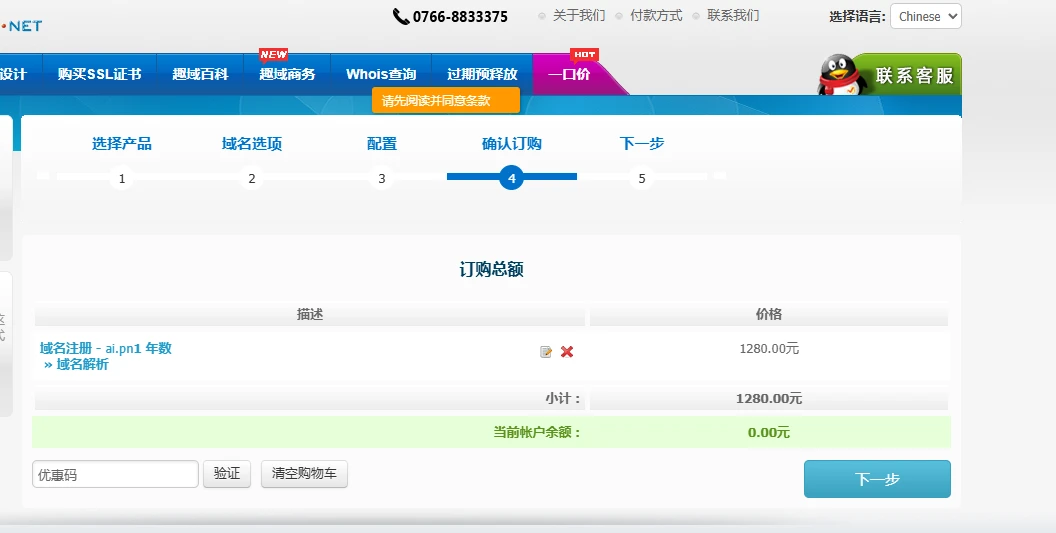
Task: Remove the ai.pn item with red X
Action: (567, 352)
